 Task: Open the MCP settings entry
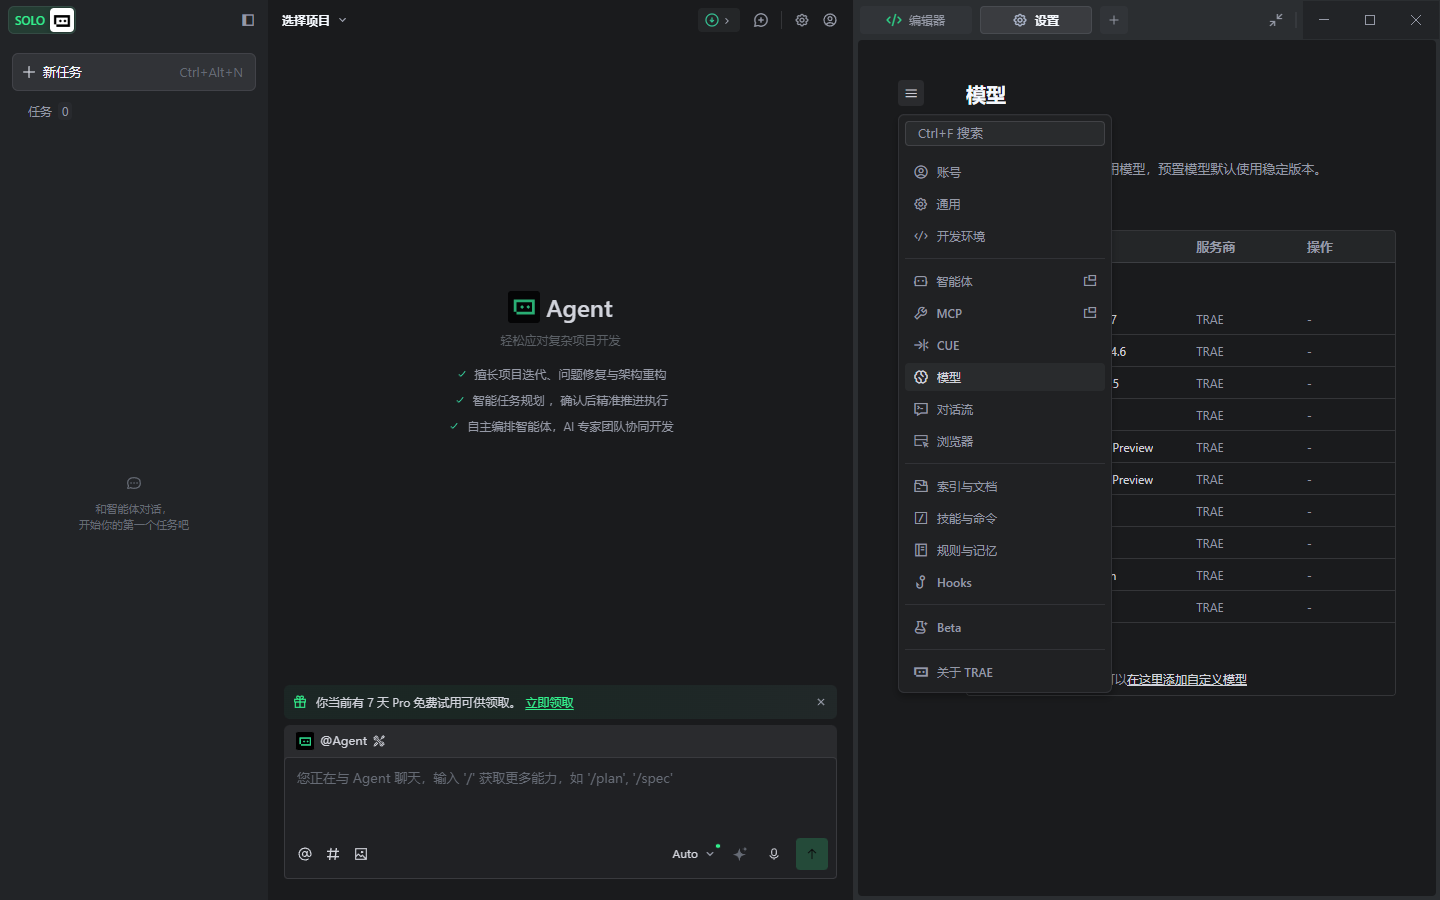click(x=1005, y=313)
